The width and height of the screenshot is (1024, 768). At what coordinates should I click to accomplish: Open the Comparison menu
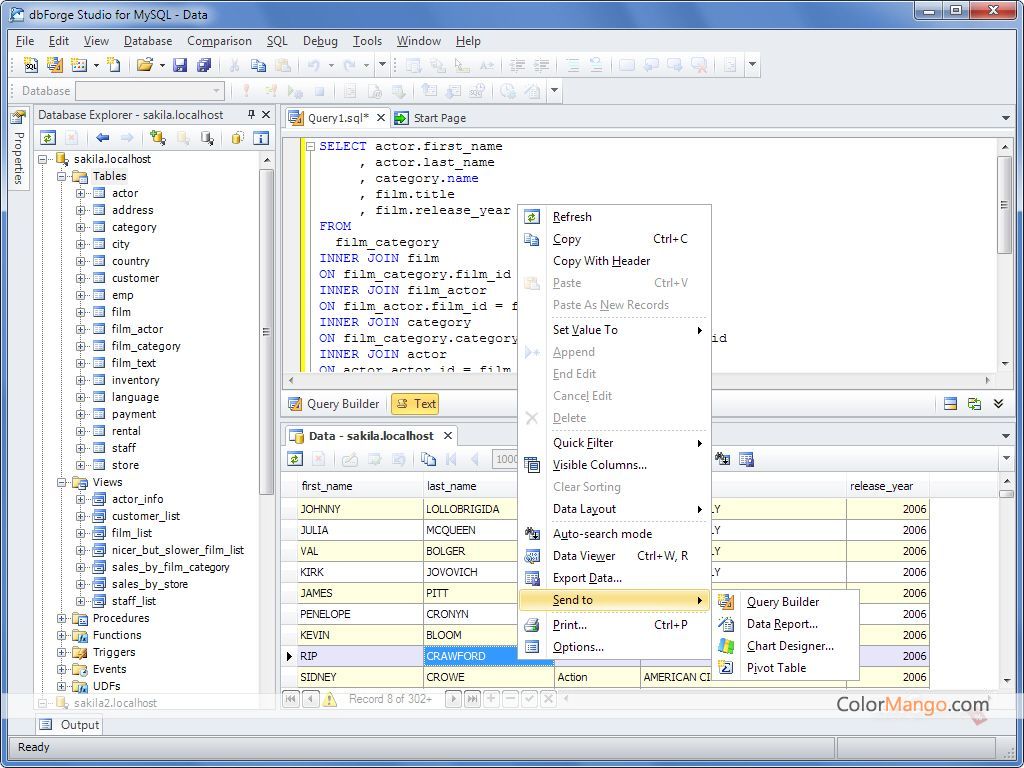(219, 40)
